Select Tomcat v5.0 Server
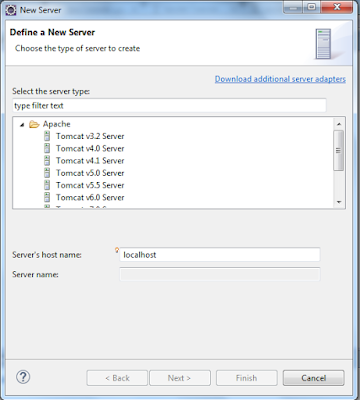The image size is (360, 400). [x=90, y=173]
